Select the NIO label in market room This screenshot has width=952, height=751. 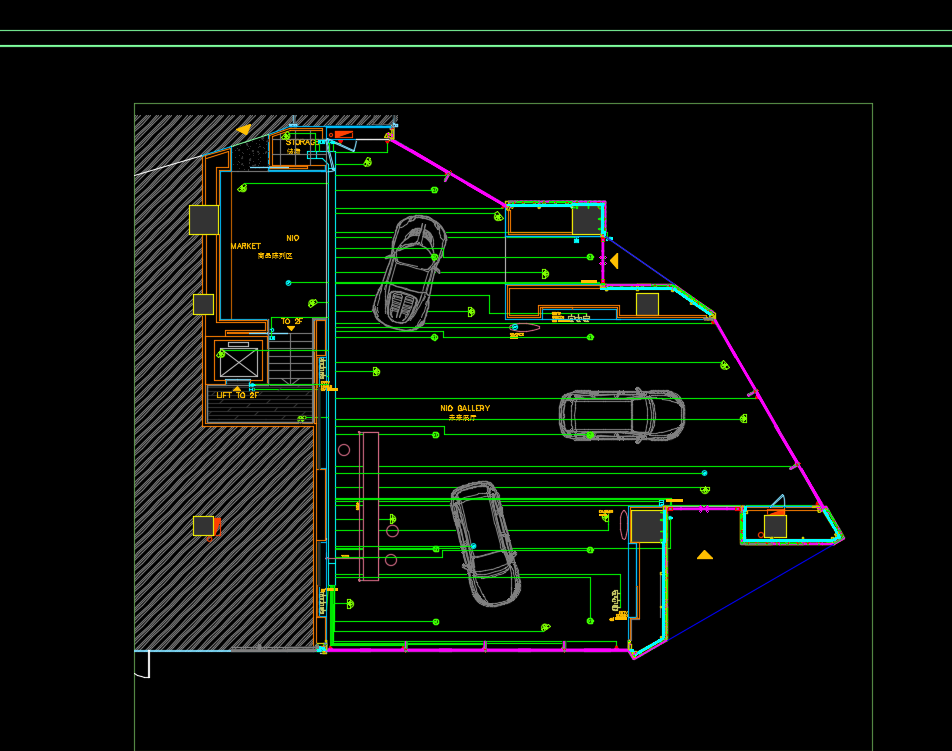[x=293, y=238]
